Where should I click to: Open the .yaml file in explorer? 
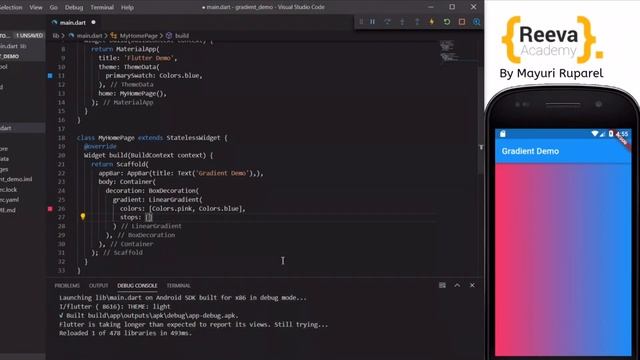pyautogui.click(x=10, y=200)
